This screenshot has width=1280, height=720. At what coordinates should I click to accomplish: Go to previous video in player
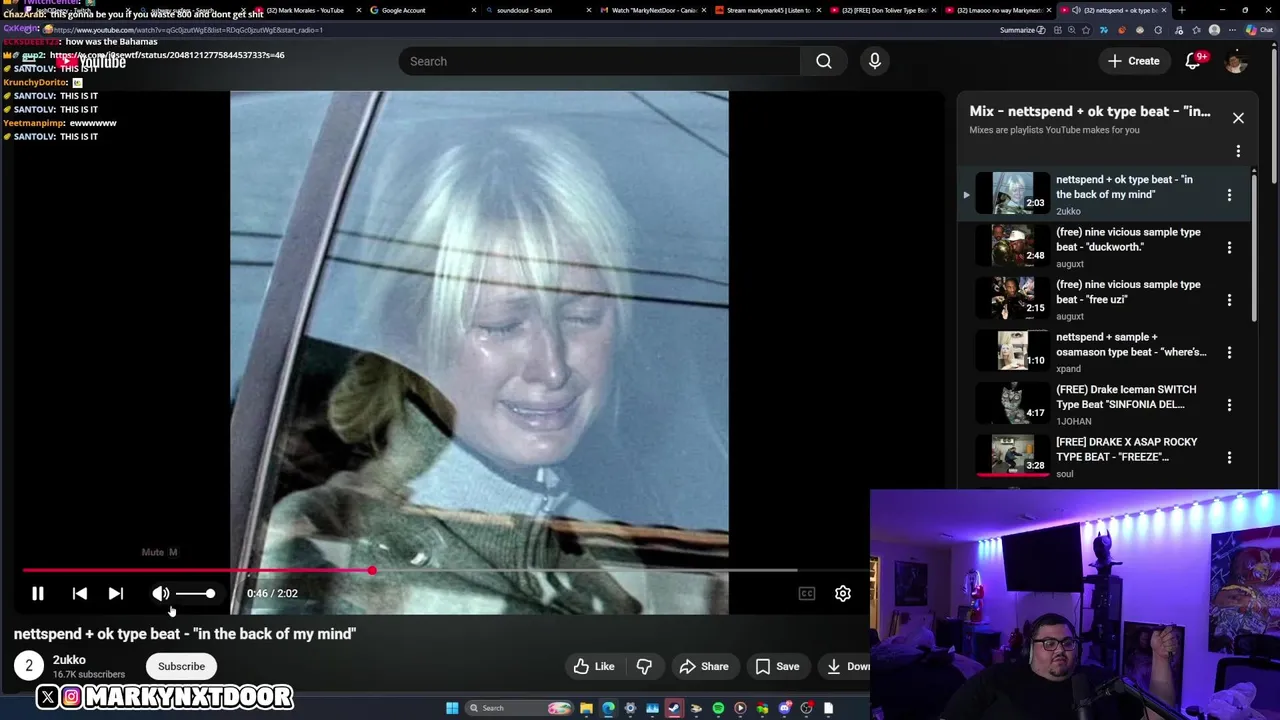pyautogui.click(x=80, y=593)
